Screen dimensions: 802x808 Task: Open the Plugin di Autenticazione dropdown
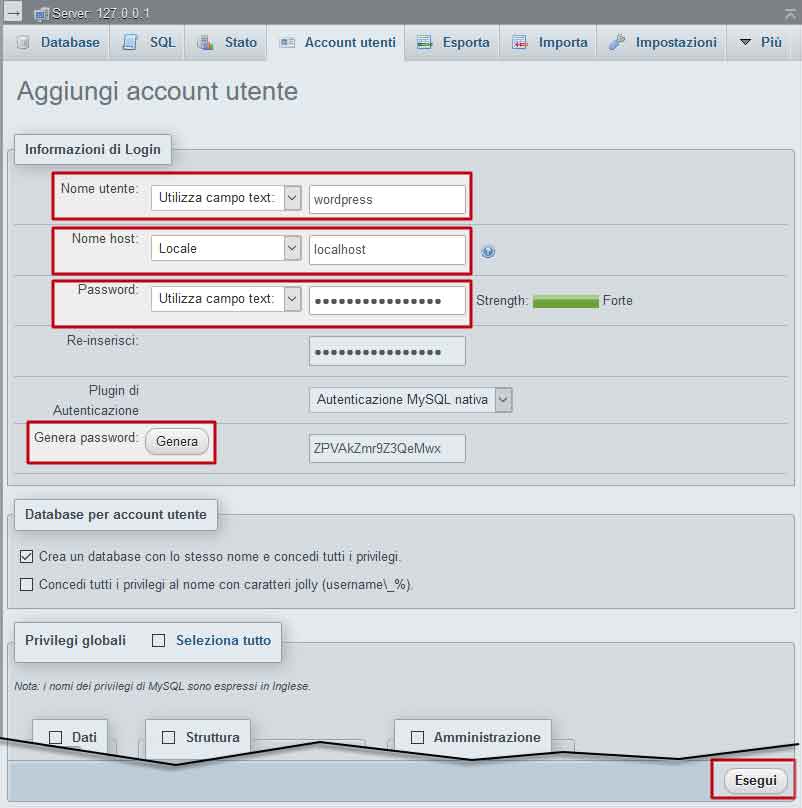pyautogui.click(x=410, y=400)
